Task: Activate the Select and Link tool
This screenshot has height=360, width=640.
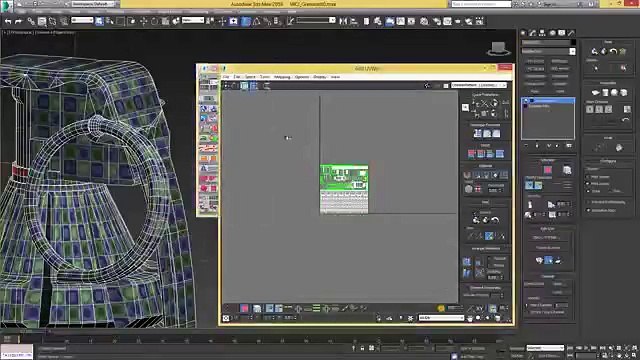Action: (x=31, y=21)
